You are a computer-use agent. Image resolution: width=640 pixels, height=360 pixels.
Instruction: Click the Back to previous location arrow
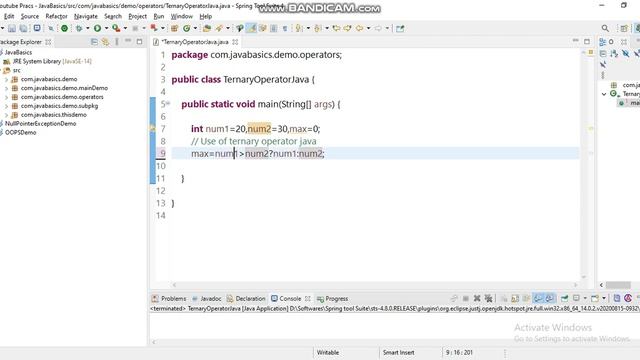point(359,28)
